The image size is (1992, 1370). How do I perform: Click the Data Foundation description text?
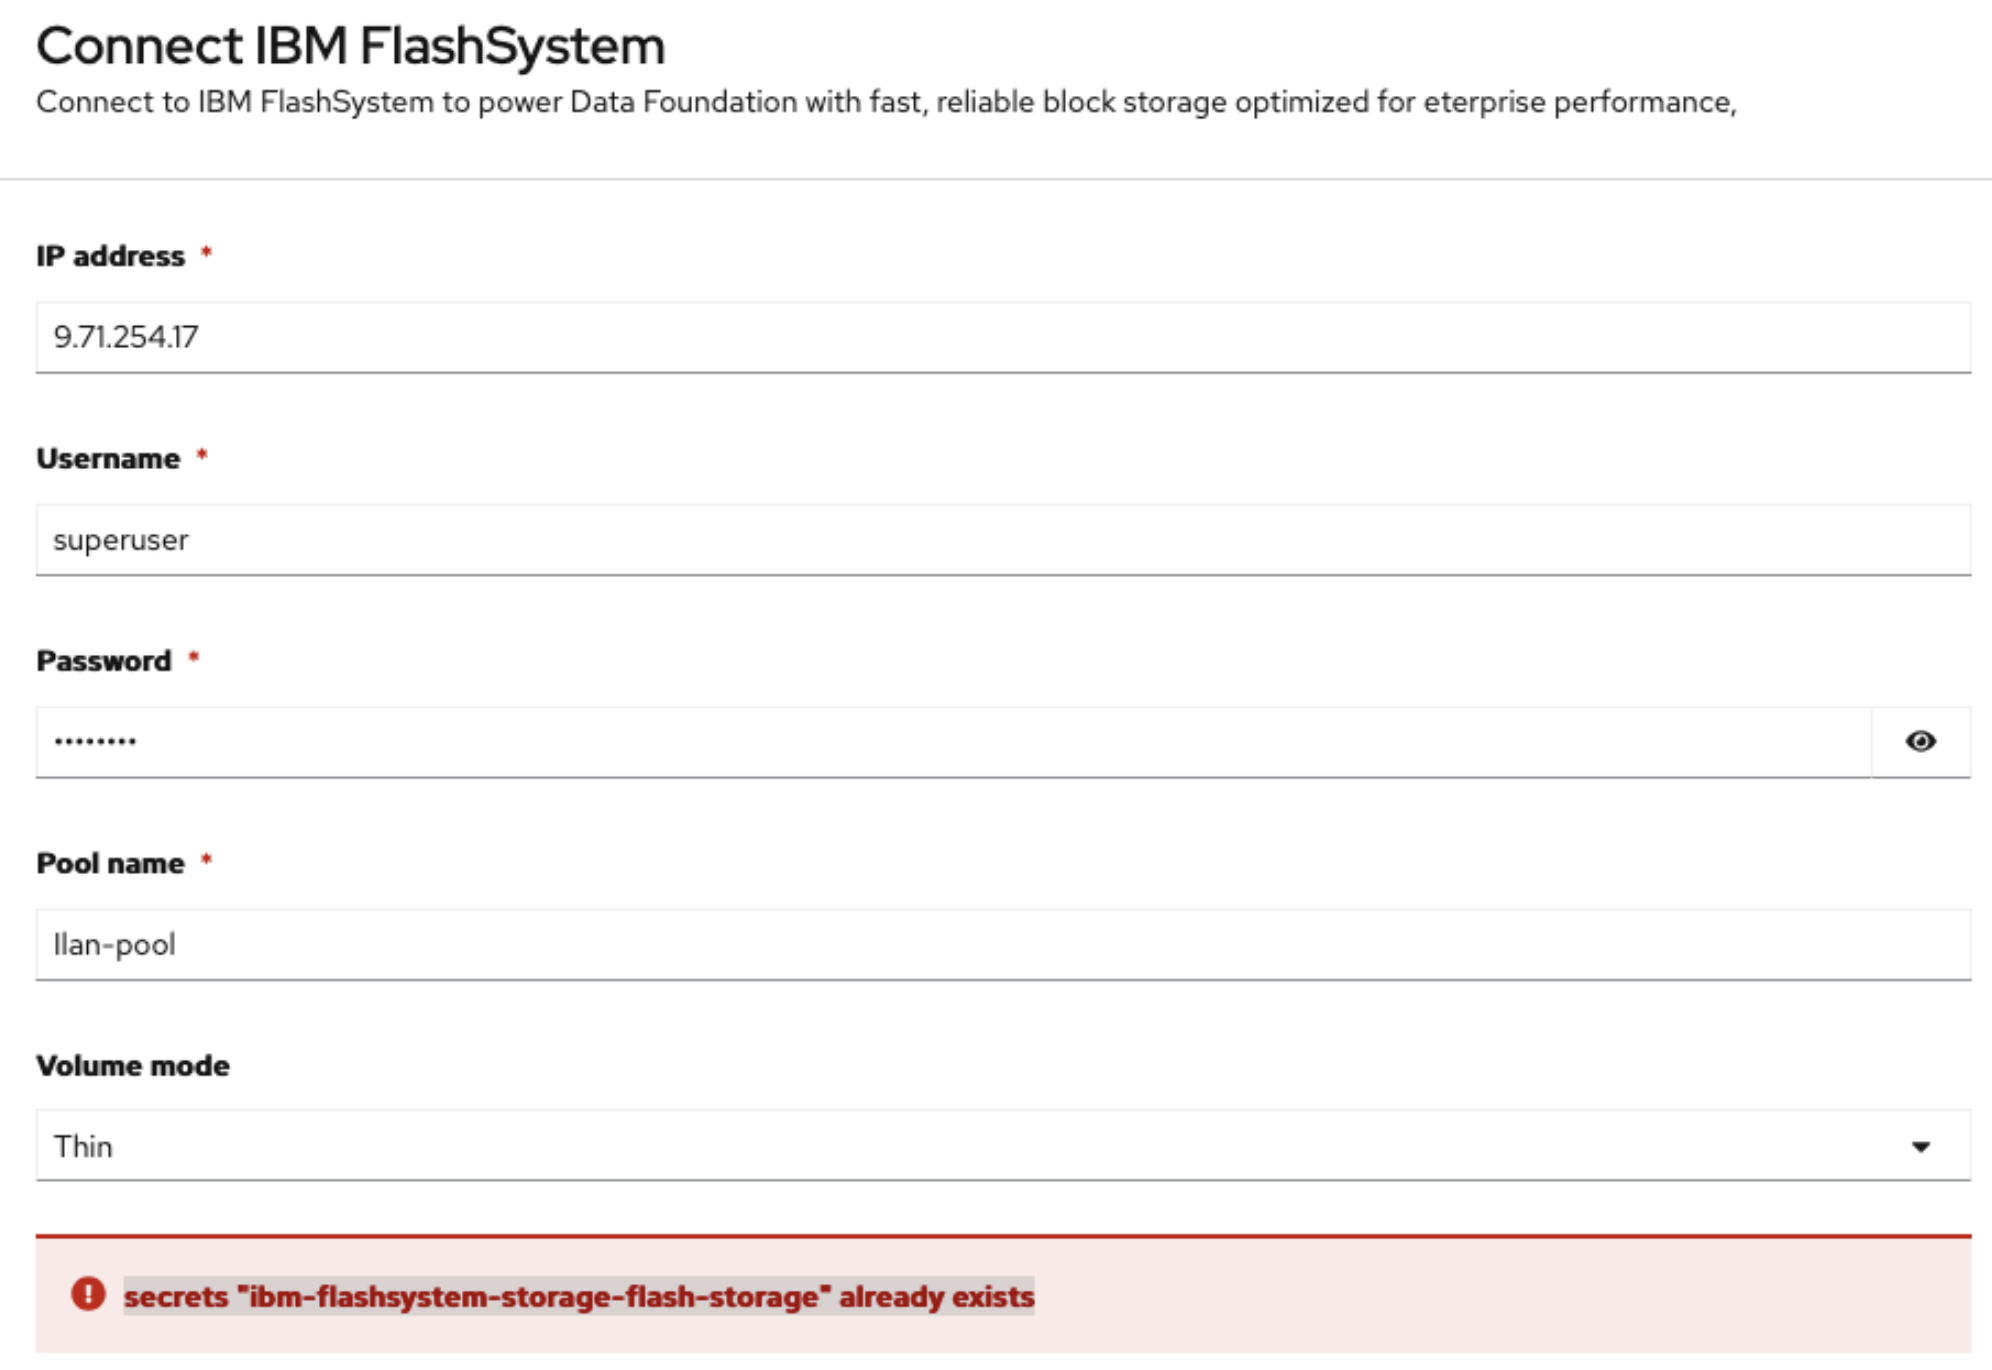click(885, 102)
